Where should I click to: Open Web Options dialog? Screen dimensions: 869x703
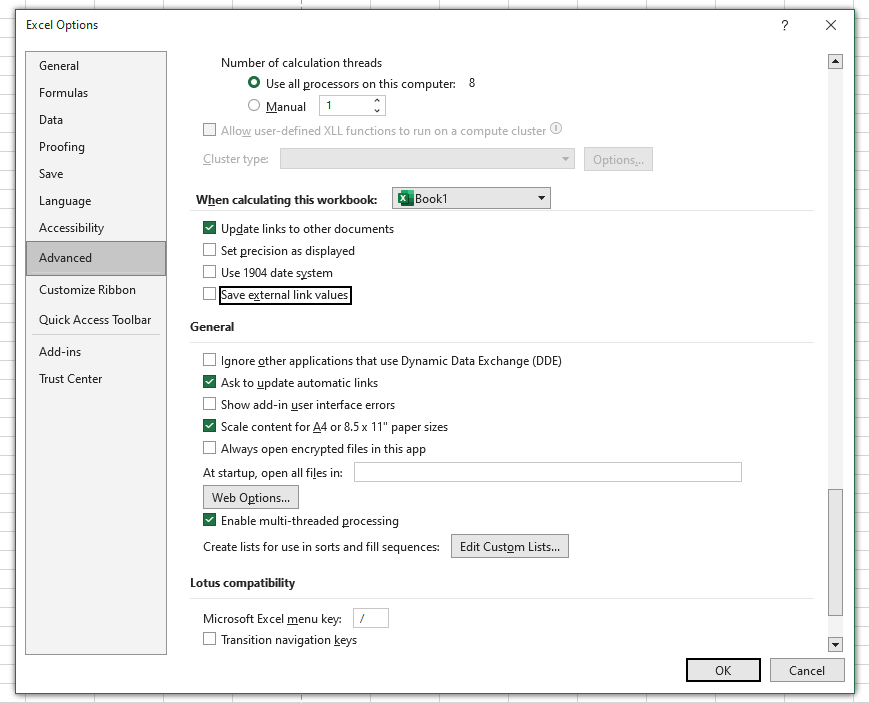pos(250,497)
